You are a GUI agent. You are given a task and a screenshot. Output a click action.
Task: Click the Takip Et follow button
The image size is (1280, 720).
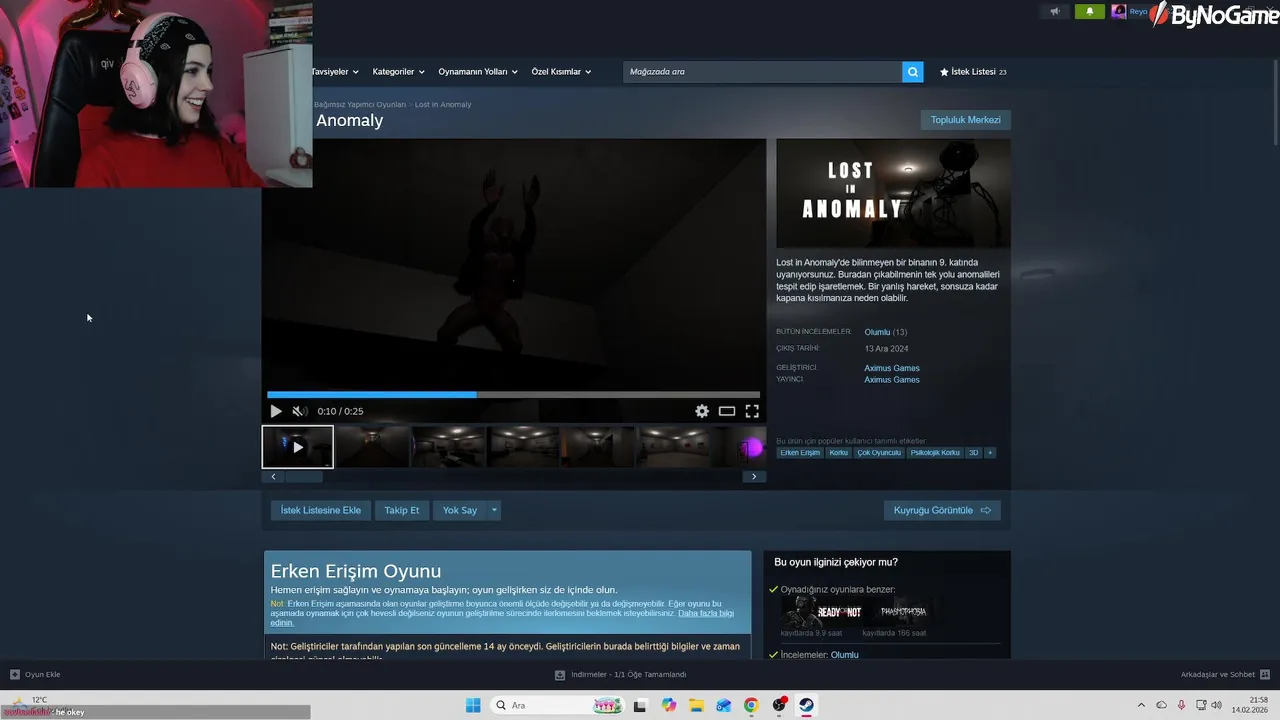[402, 510]
